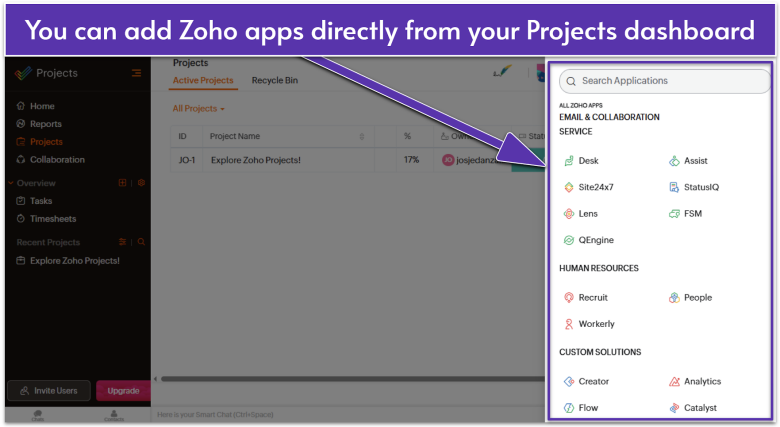Click the Recent Projects filter icon
Image resolution: width=780 pixels, height=427 pixels.
click(122, 242)
